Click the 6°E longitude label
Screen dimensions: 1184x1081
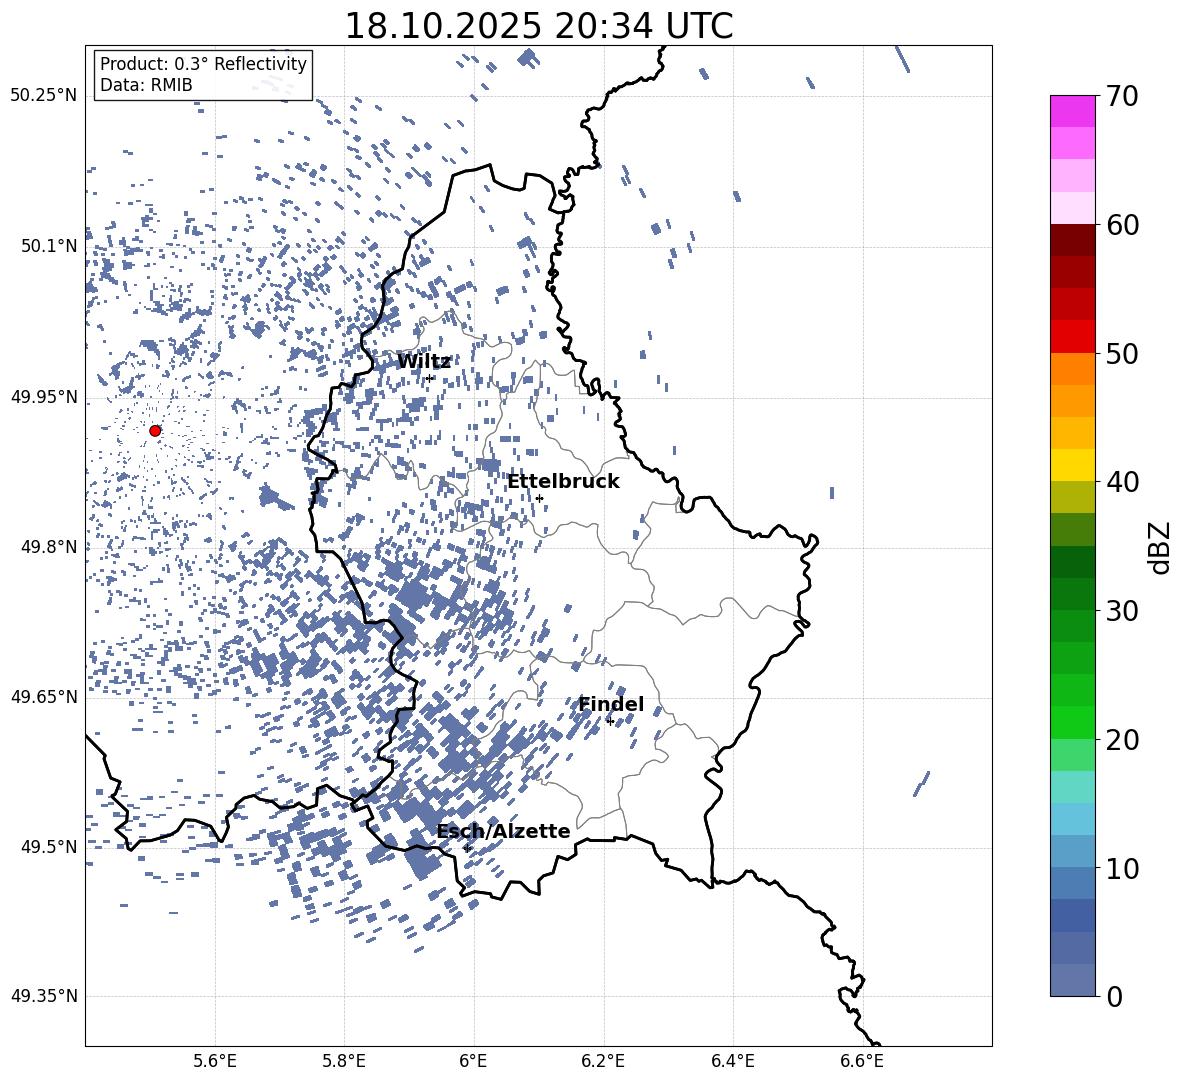click(x=473, y=1061)
